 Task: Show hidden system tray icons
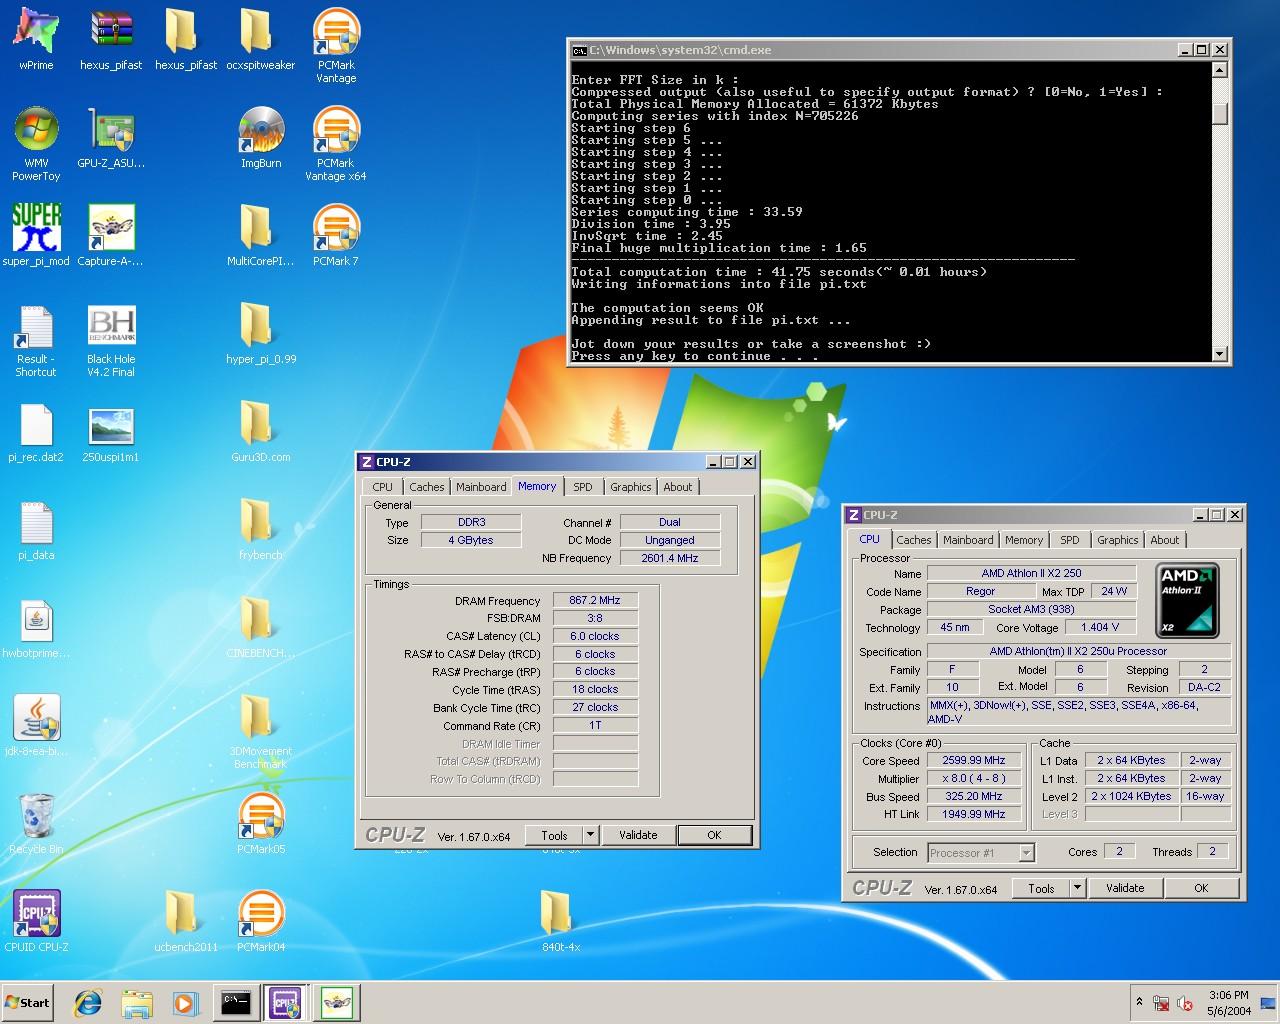(1139, 1002)
